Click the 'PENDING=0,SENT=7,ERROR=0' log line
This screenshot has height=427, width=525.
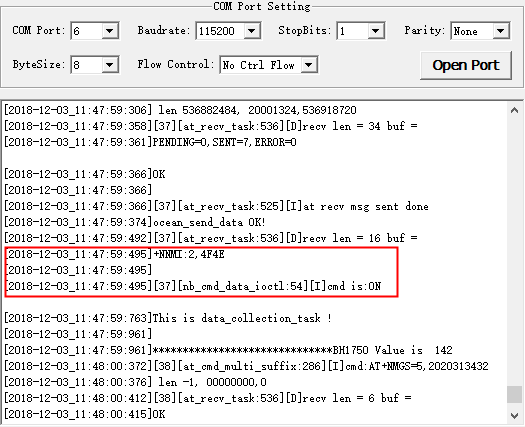[x=150, y=142]
